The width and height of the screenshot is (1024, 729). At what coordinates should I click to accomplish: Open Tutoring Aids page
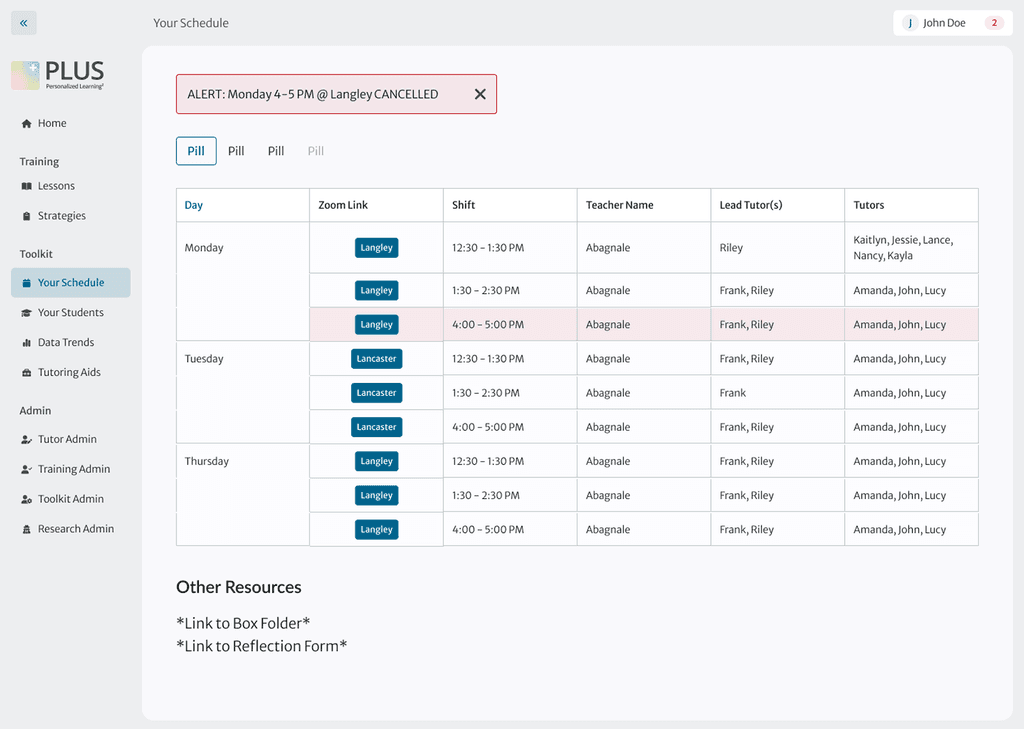pos(71,373)
